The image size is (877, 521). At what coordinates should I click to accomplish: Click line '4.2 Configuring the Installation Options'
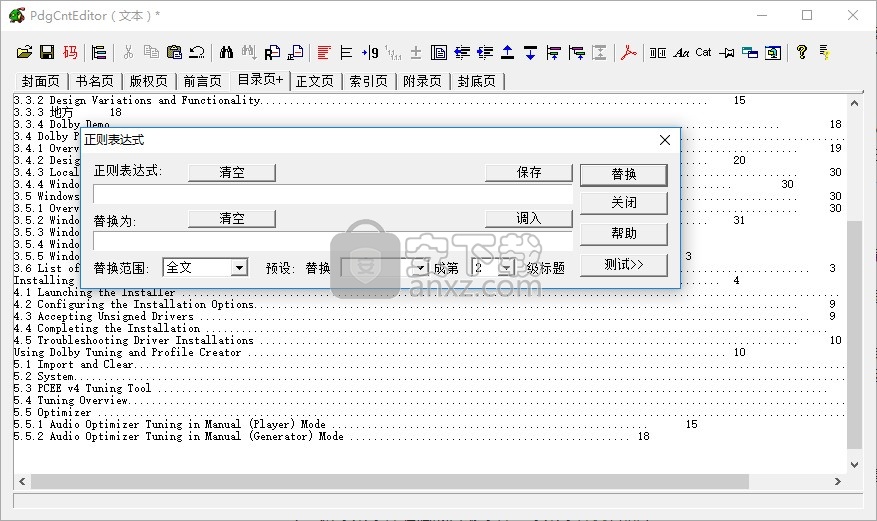pos(134,305)
